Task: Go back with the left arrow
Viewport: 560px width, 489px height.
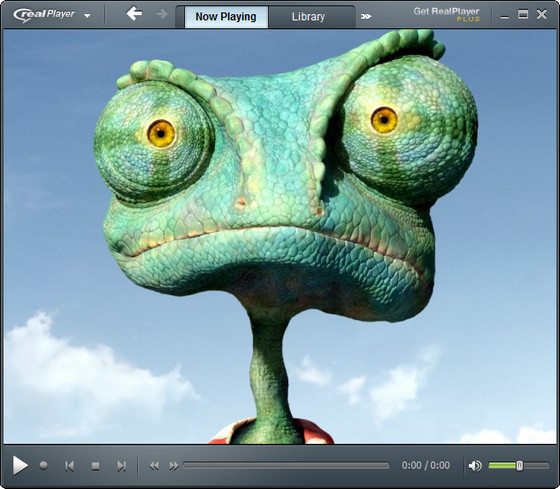Action: point(134,14)
